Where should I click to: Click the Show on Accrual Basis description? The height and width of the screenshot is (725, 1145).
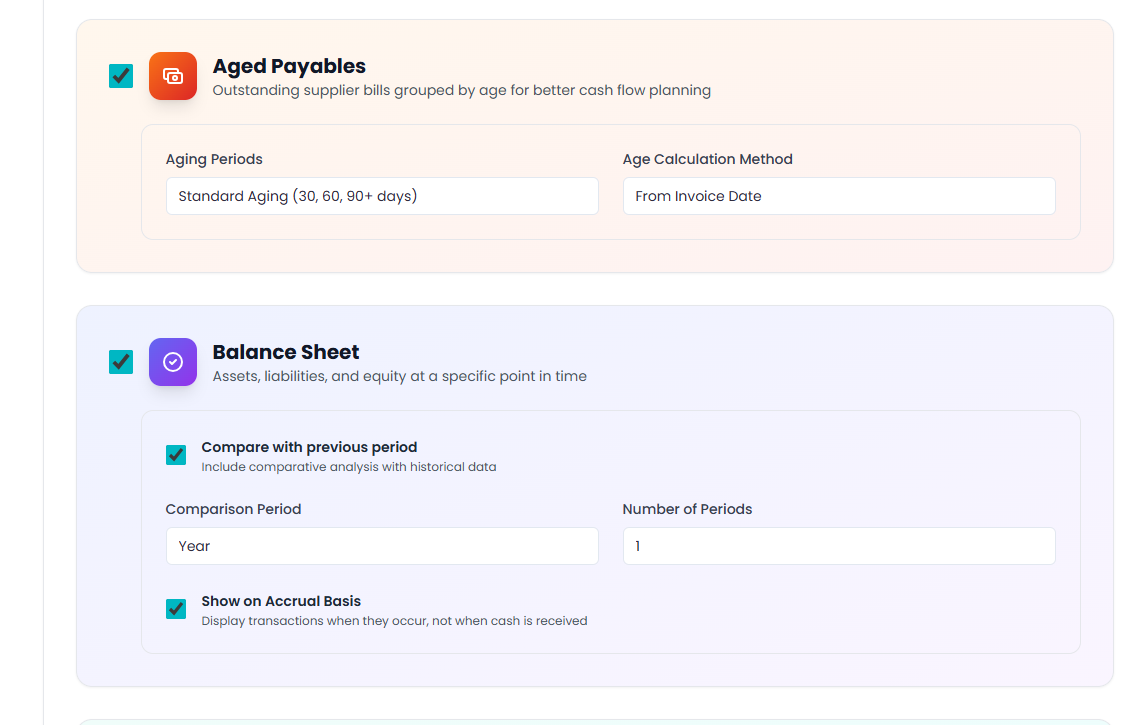point(394,620)
